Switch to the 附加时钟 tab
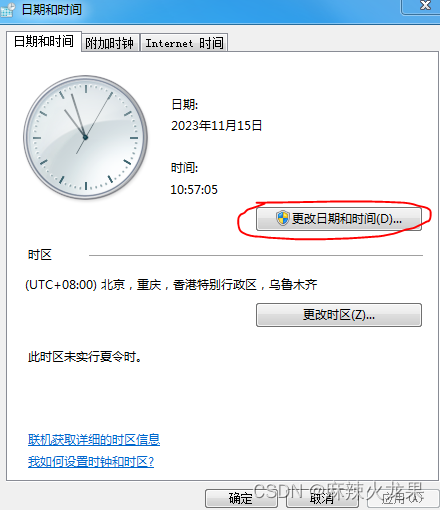 110,43
